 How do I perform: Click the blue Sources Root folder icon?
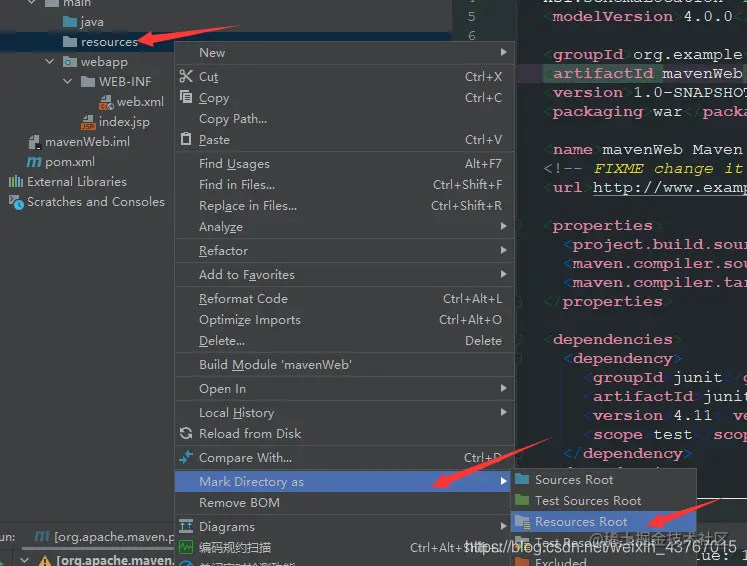[x=522, y=479]
